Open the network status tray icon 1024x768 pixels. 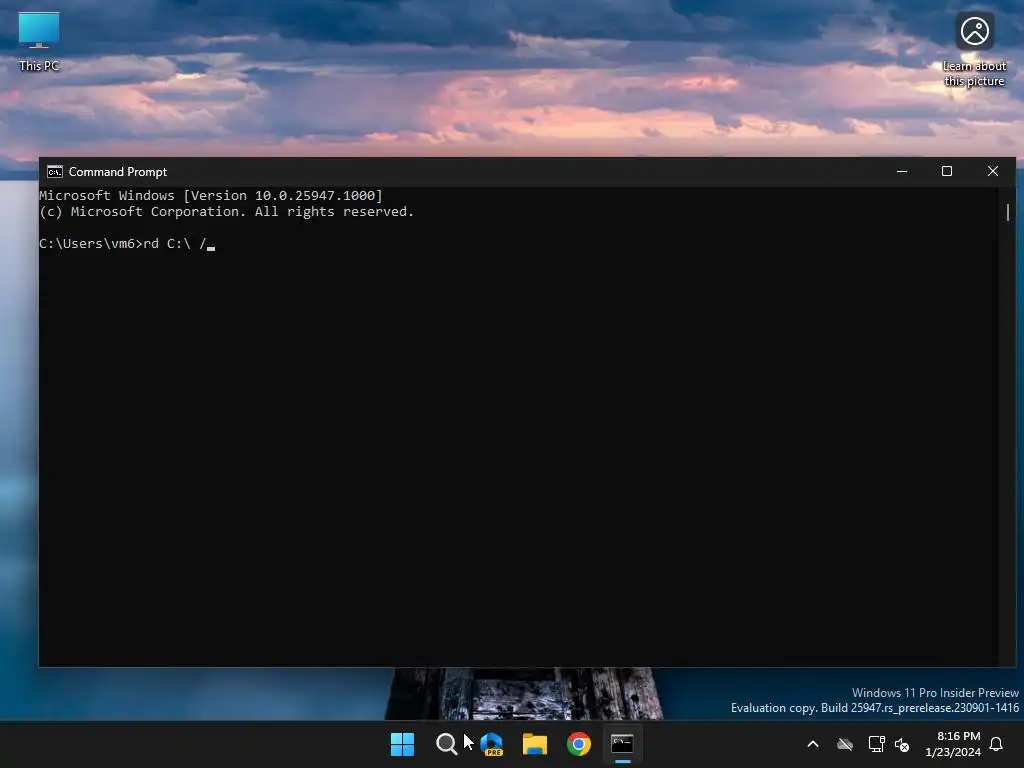pyautogui.click(x=876, y=744)
